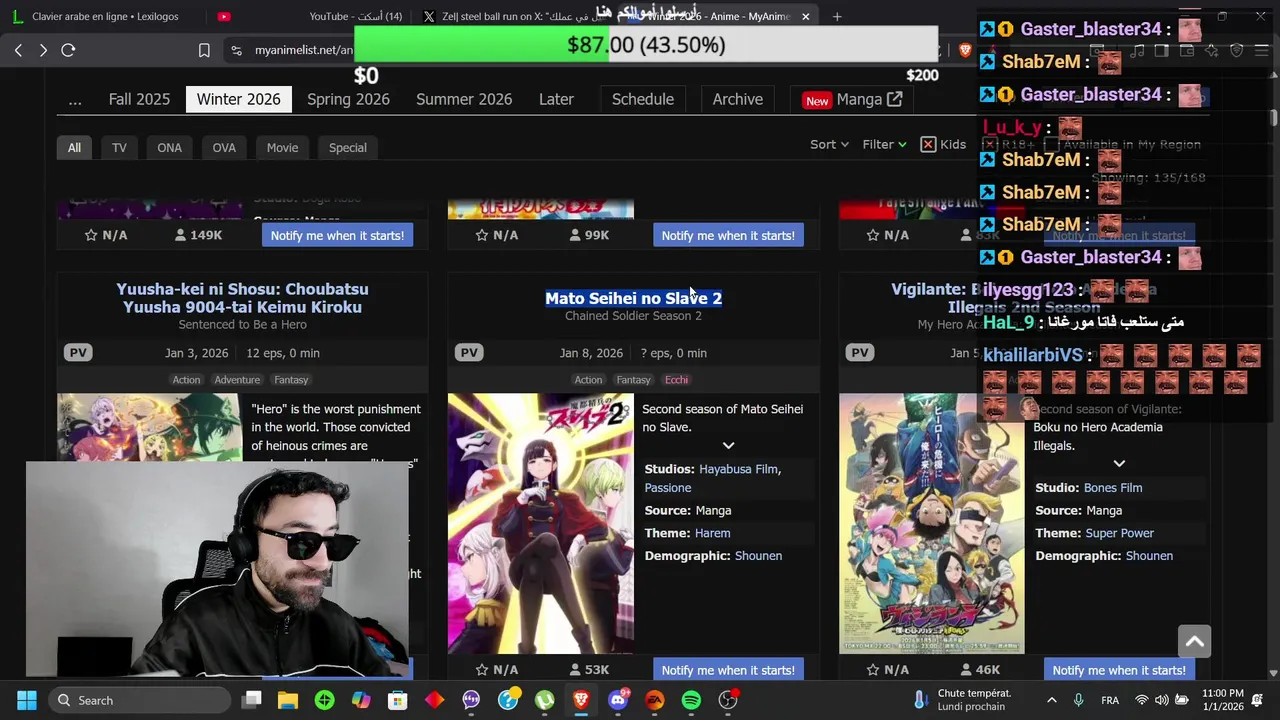Click the Ecchi genre tag
1280x720 pixels.
[x=677, y=380]
